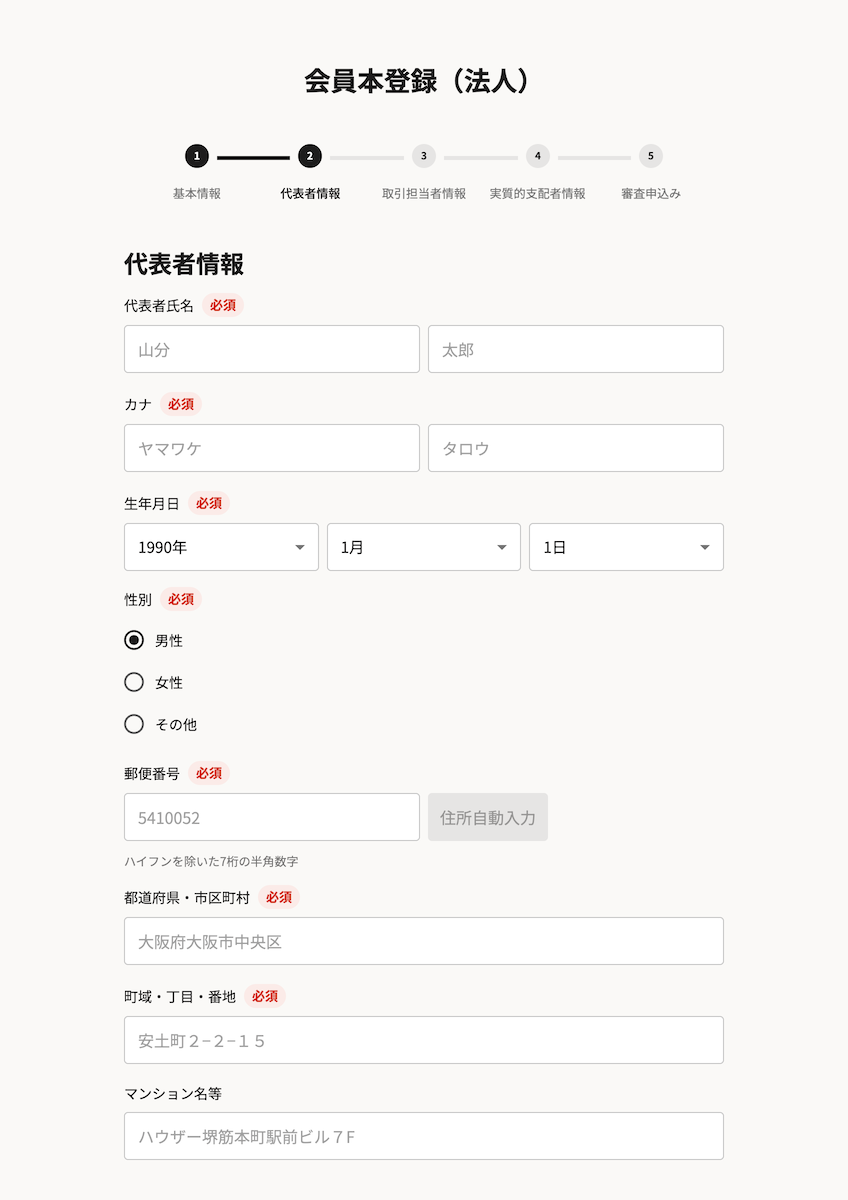Expand the birth month dropdown 1月
Viewport: 848px width, 1200px height.
coord(423,547)
